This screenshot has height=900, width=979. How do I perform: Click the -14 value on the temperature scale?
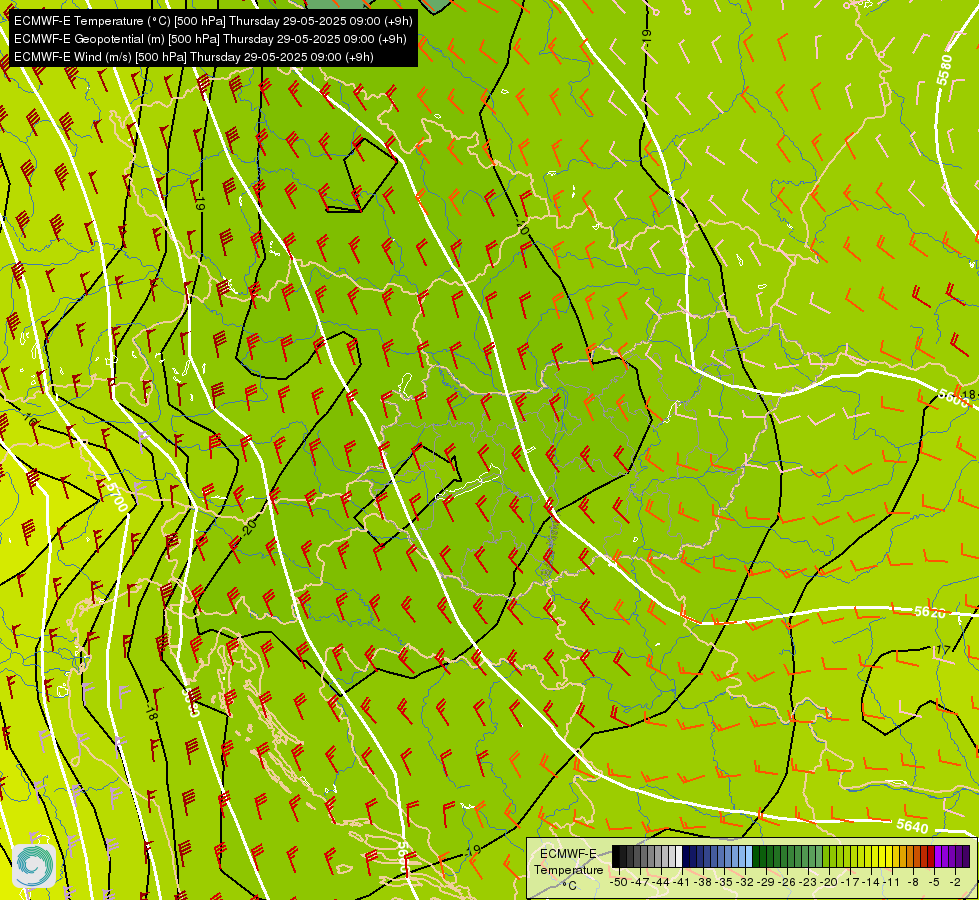click(871, 883)
